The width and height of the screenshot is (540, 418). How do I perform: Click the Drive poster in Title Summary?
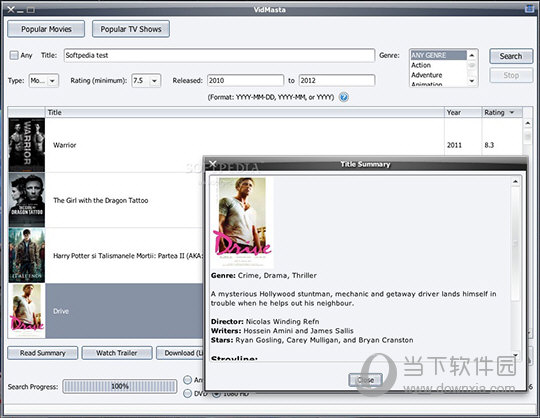242,222
